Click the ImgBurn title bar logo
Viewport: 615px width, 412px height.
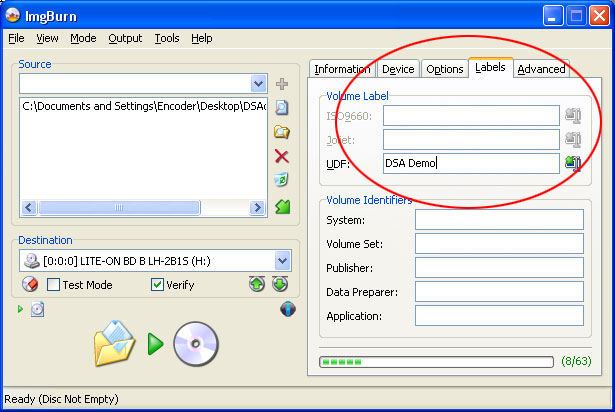click(x=13, y=15)
